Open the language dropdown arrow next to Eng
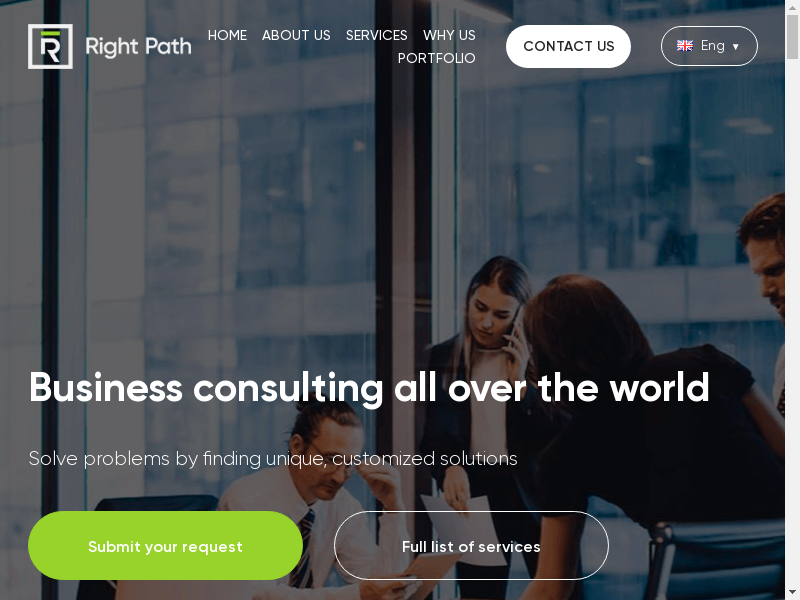 (736, 46)
